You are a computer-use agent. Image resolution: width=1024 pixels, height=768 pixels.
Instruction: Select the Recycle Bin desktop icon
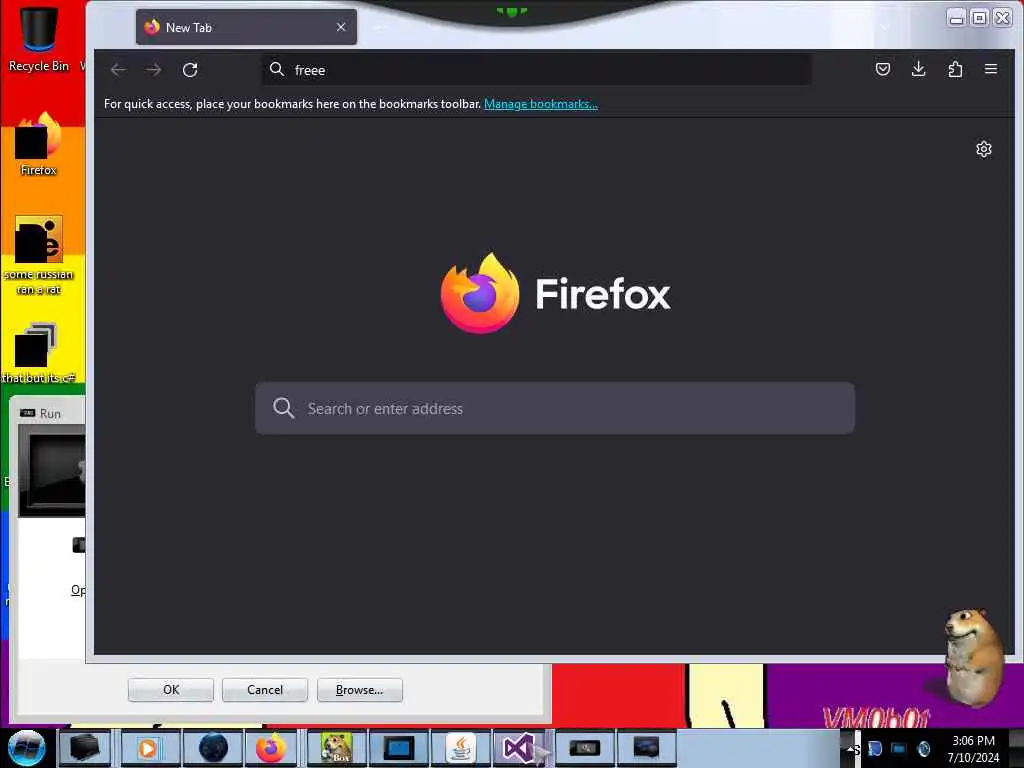pyautogui.click(x=39, y=38)
